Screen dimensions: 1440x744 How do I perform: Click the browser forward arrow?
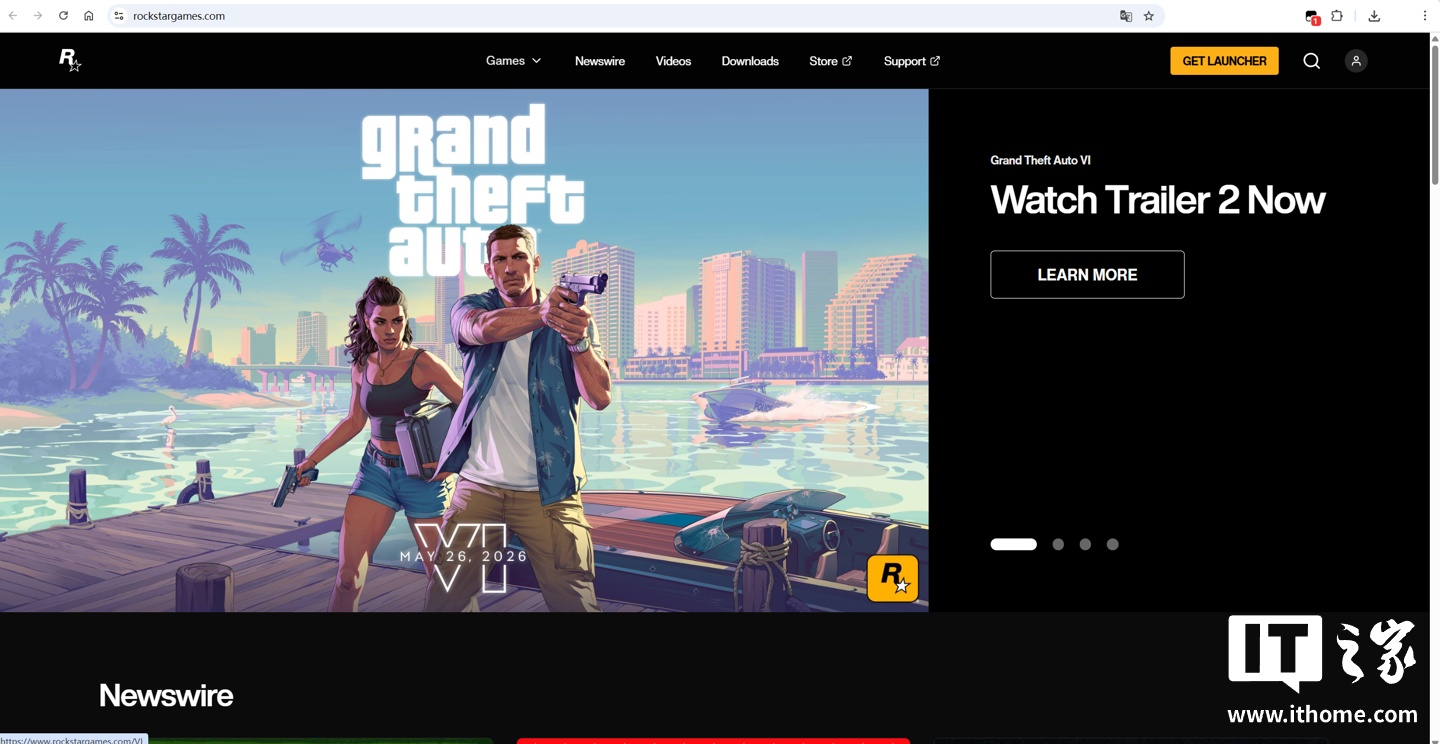tap(38, 16)
